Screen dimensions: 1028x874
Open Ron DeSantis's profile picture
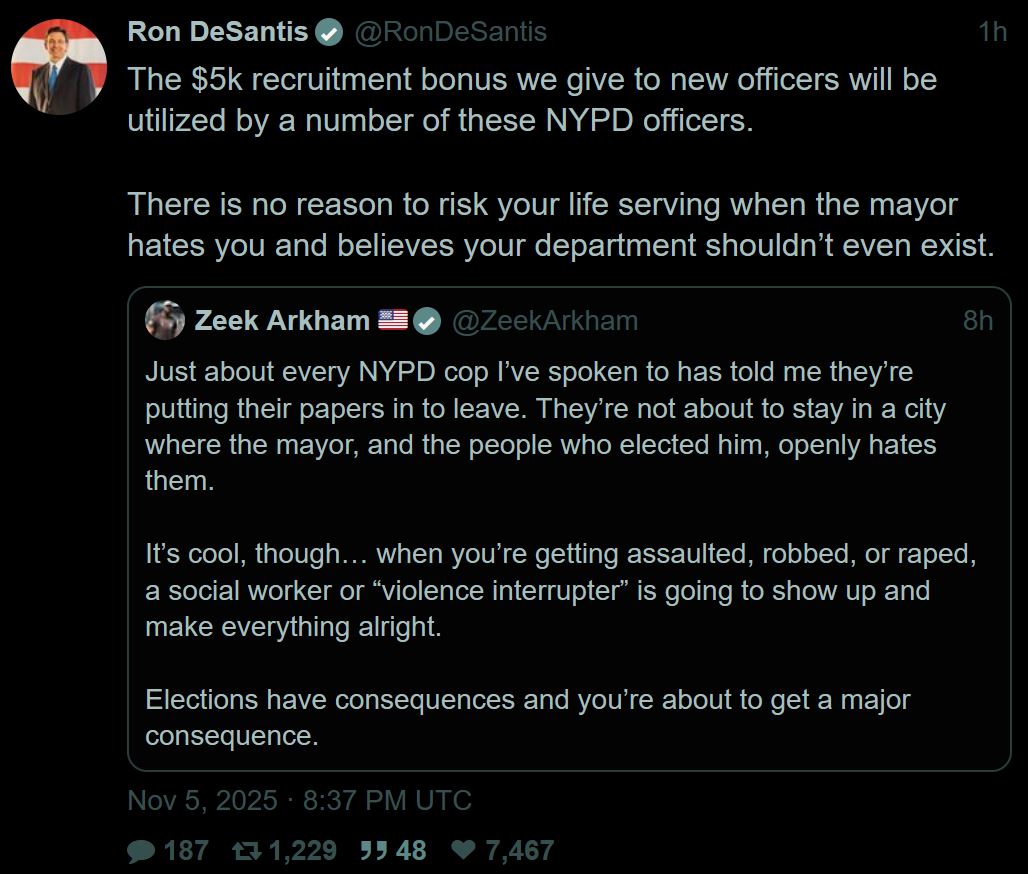pos(59,67)
